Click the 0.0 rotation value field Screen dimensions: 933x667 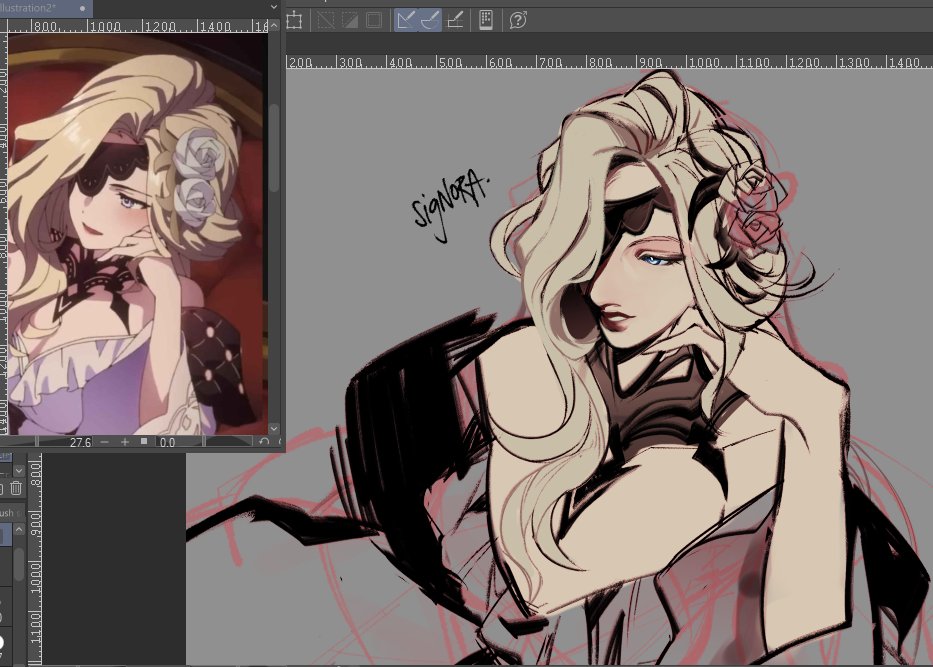tap(167, 442)
